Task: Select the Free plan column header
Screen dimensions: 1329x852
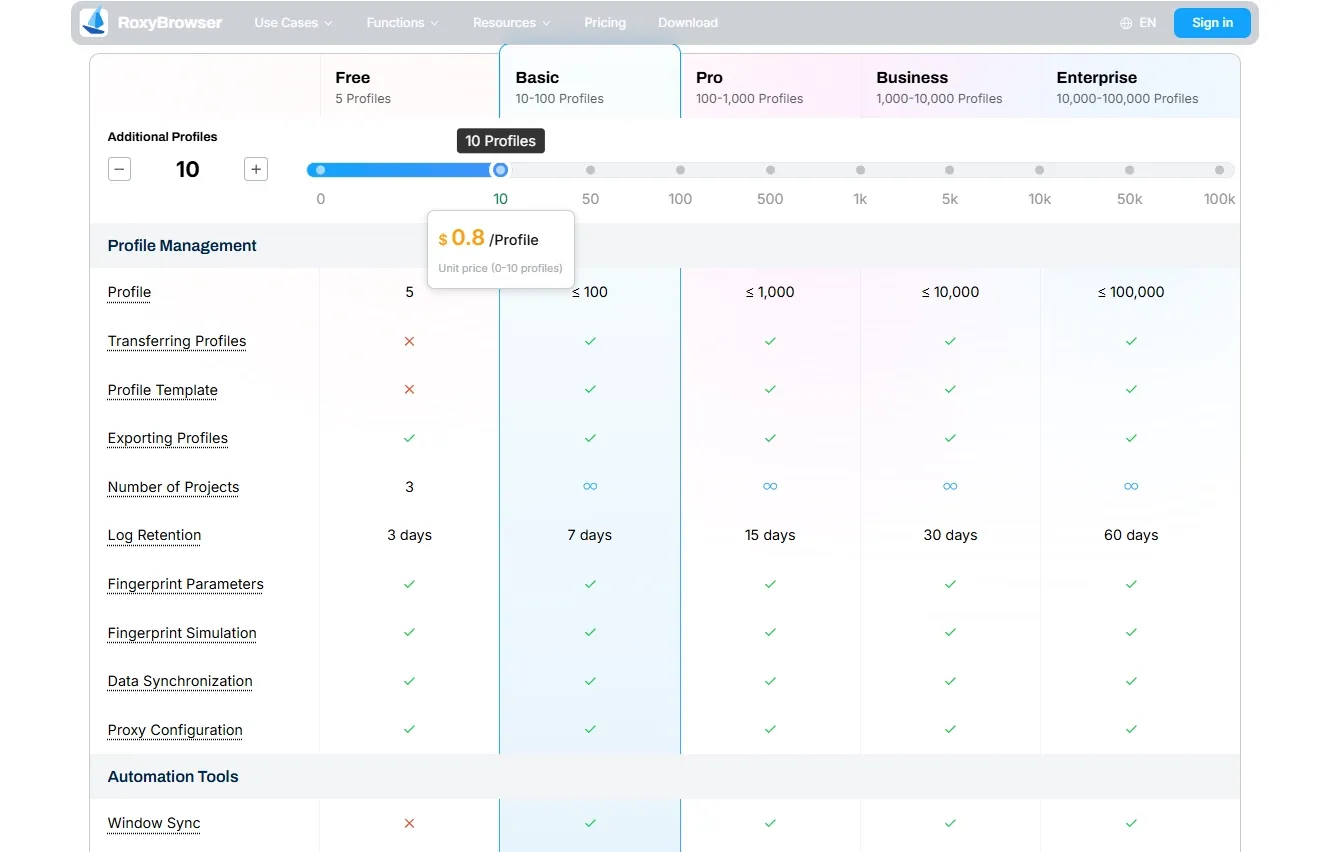Action: coord(409,87)
